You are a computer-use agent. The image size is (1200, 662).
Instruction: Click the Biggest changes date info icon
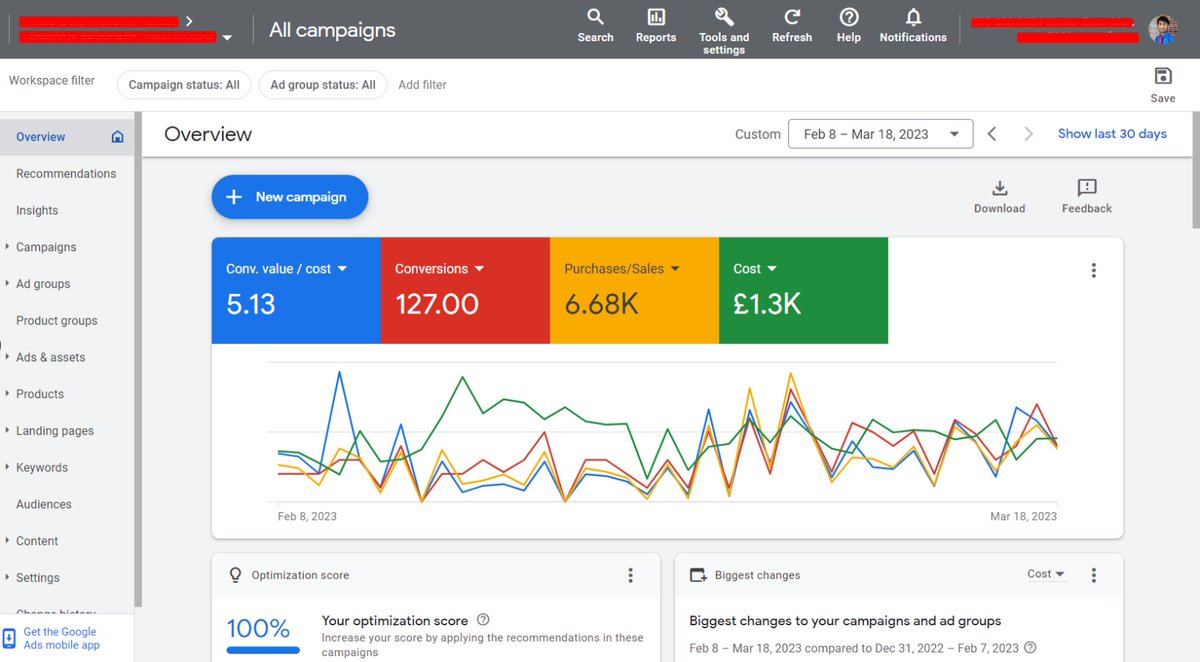coord(1030,648)
